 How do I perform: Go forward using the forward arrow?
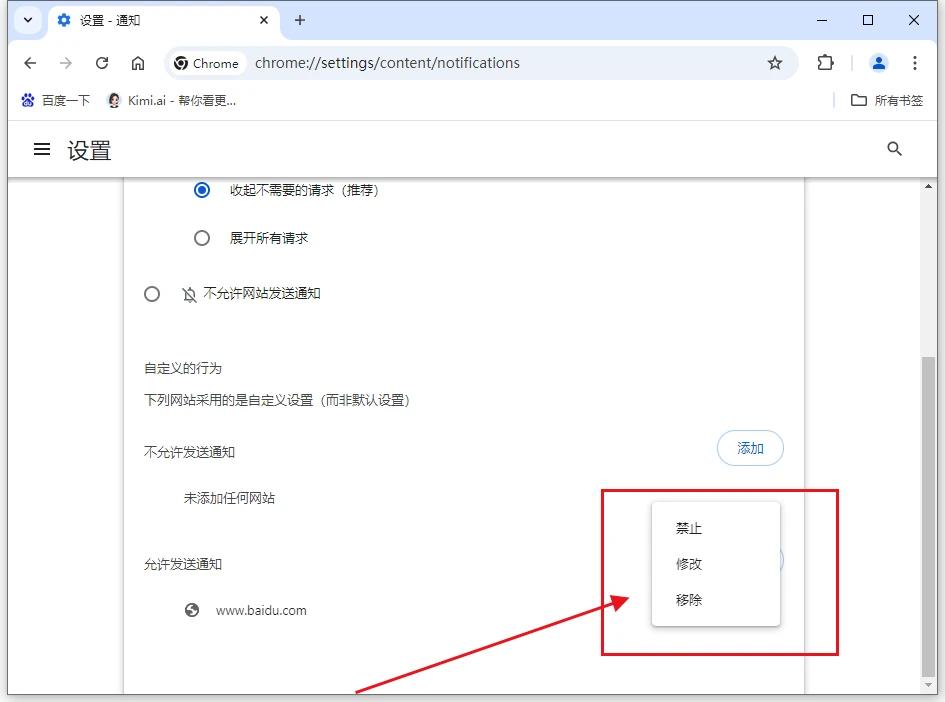tap(66, 63)
